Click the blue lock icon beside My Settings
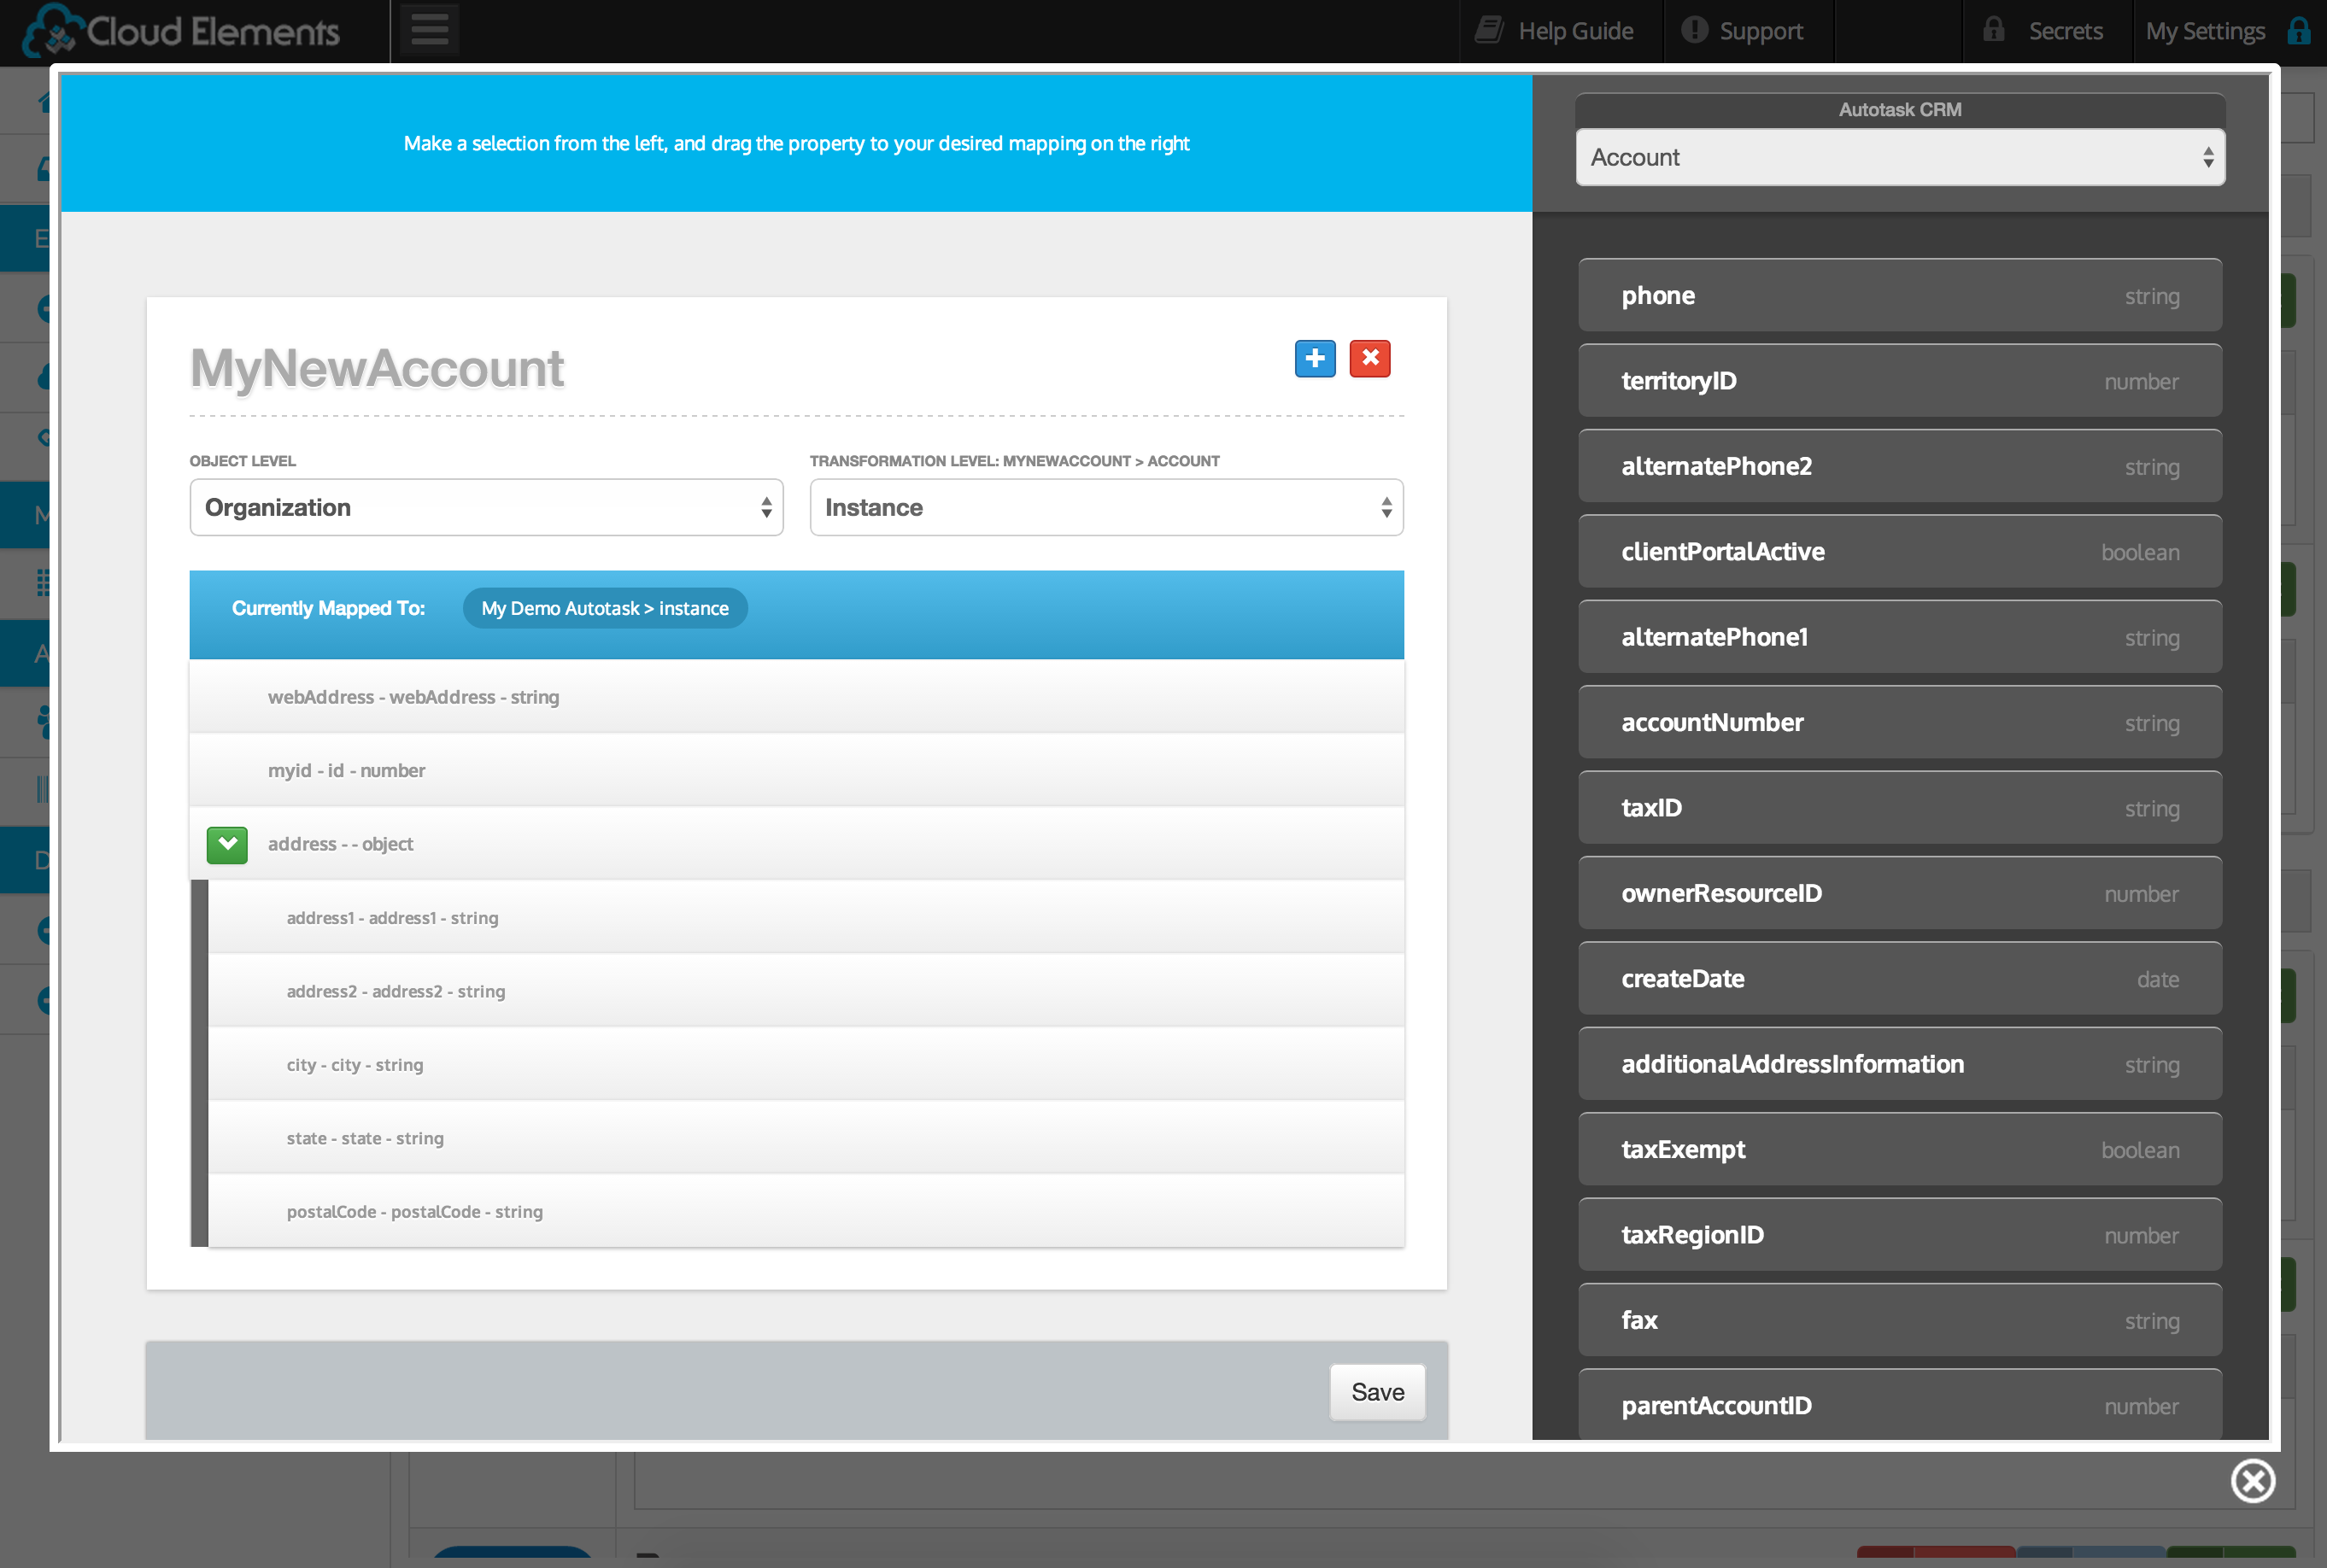 tap(2298, 31)
